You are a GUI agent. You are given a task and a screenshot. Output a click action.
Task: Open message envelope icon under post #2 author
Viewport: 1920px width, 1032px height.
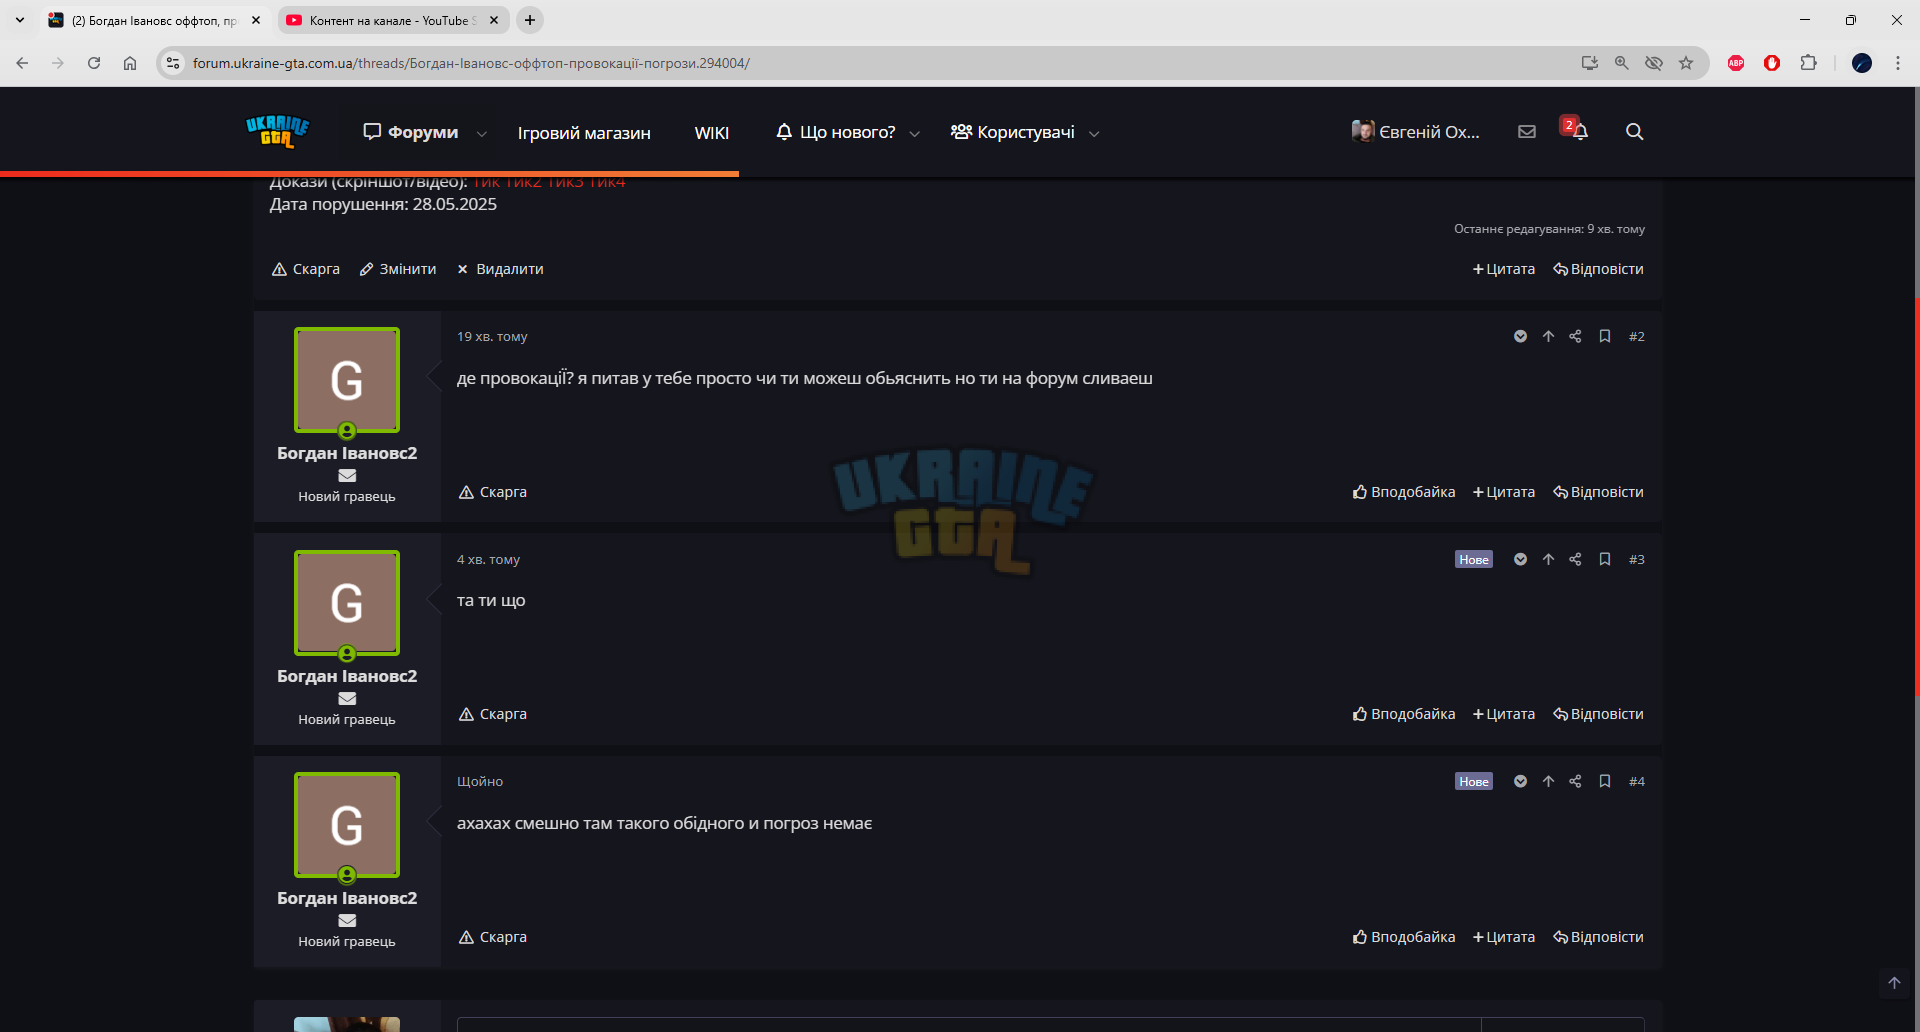point(347,476)
